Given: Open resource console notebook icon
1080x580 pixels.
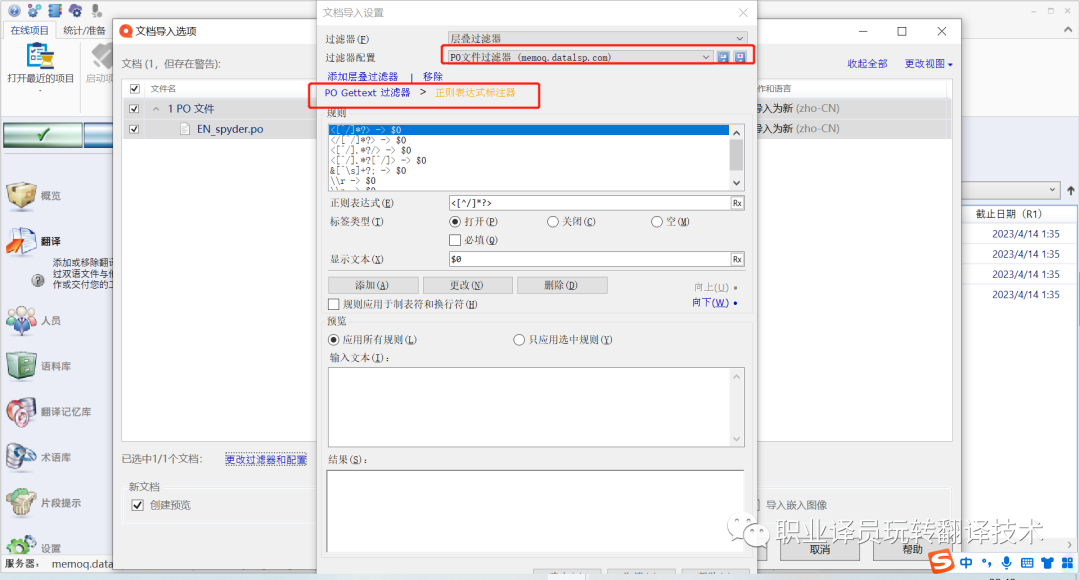Looking at the screenshot, I should (55, 10).
